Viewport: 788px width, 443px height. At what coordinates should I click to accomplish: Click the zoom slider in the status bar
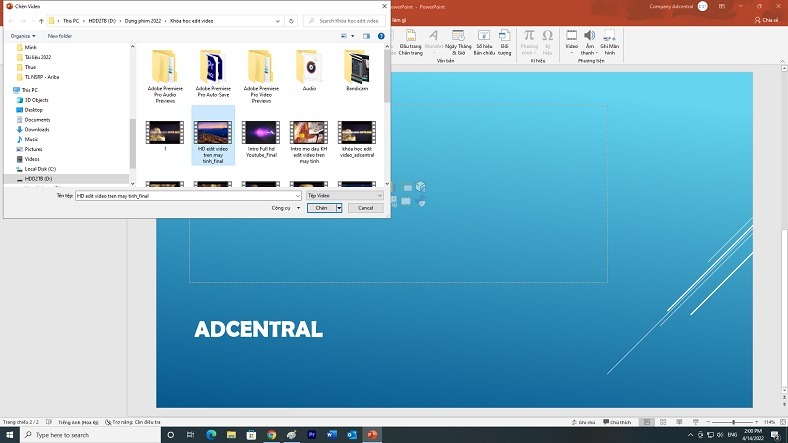[x=735, y=422]
